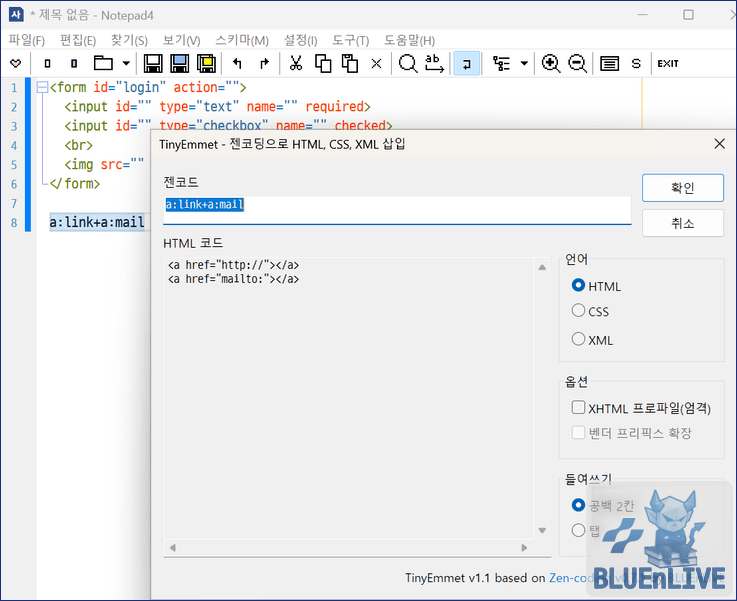The width and height of the screenshot is (737, 601).
Task: Click the Find magnifier toolbar icon
Action: tap(408, 63)
